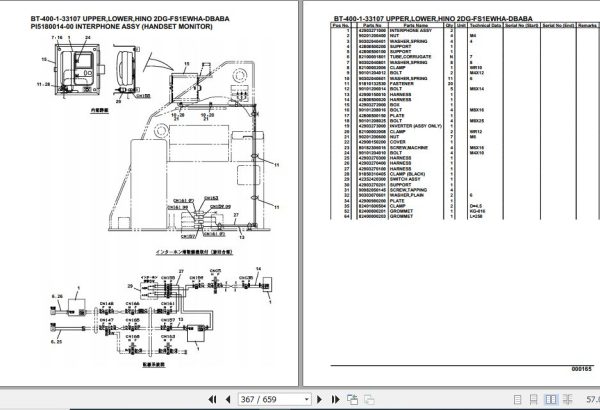Click the zoom percentage value 57

(593, 400)
